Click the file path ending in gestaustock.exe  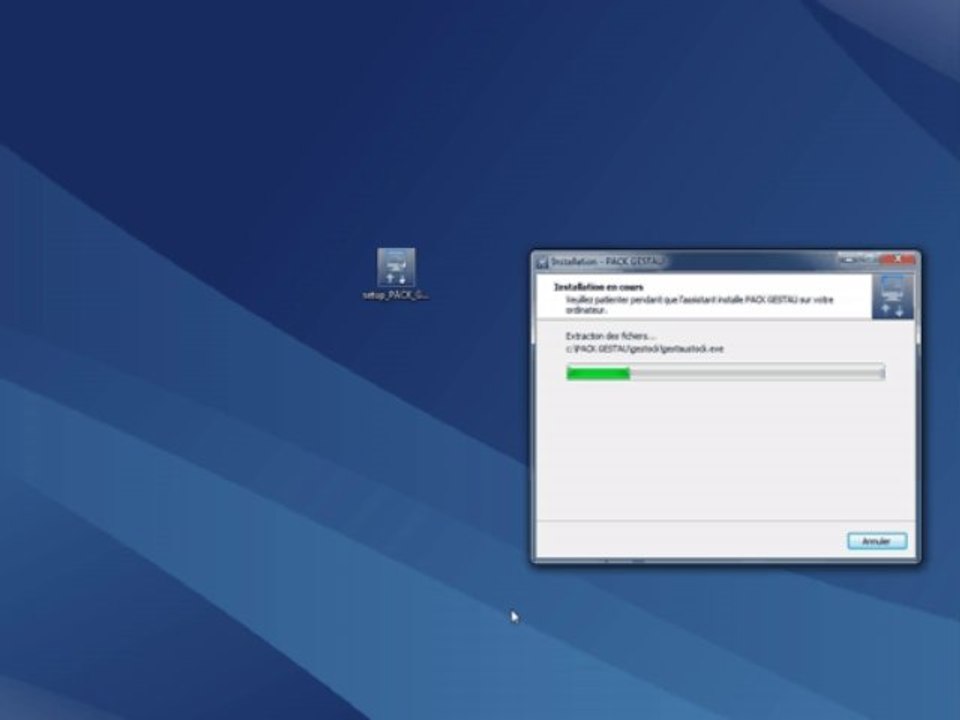pyautogui.click(x=644, y=349)
